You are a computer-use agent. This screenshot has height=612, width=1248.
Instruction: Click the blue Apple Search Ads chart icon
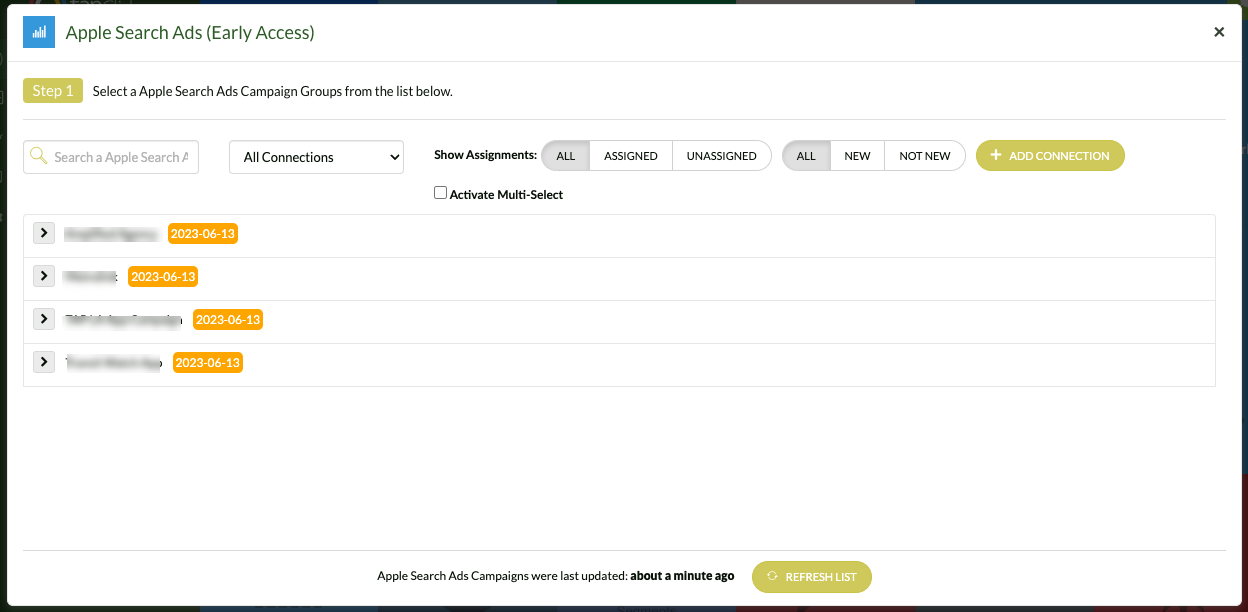39,32
